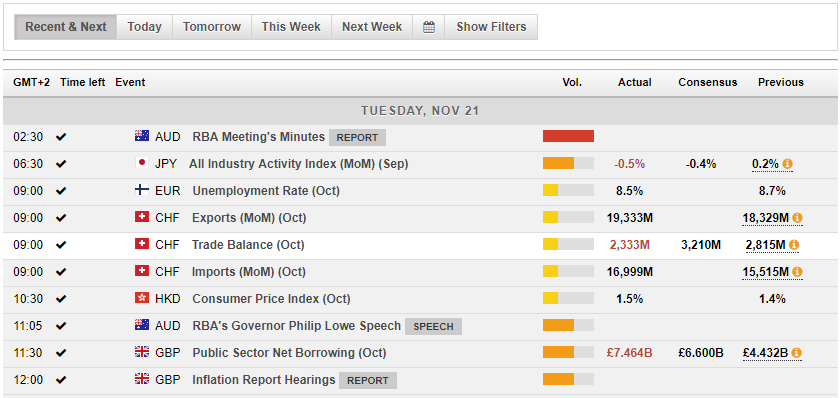The width and height of the screenshot is (840, 398).
Task: Click the info icon next to 18,329M
Action: pos(797,218)
